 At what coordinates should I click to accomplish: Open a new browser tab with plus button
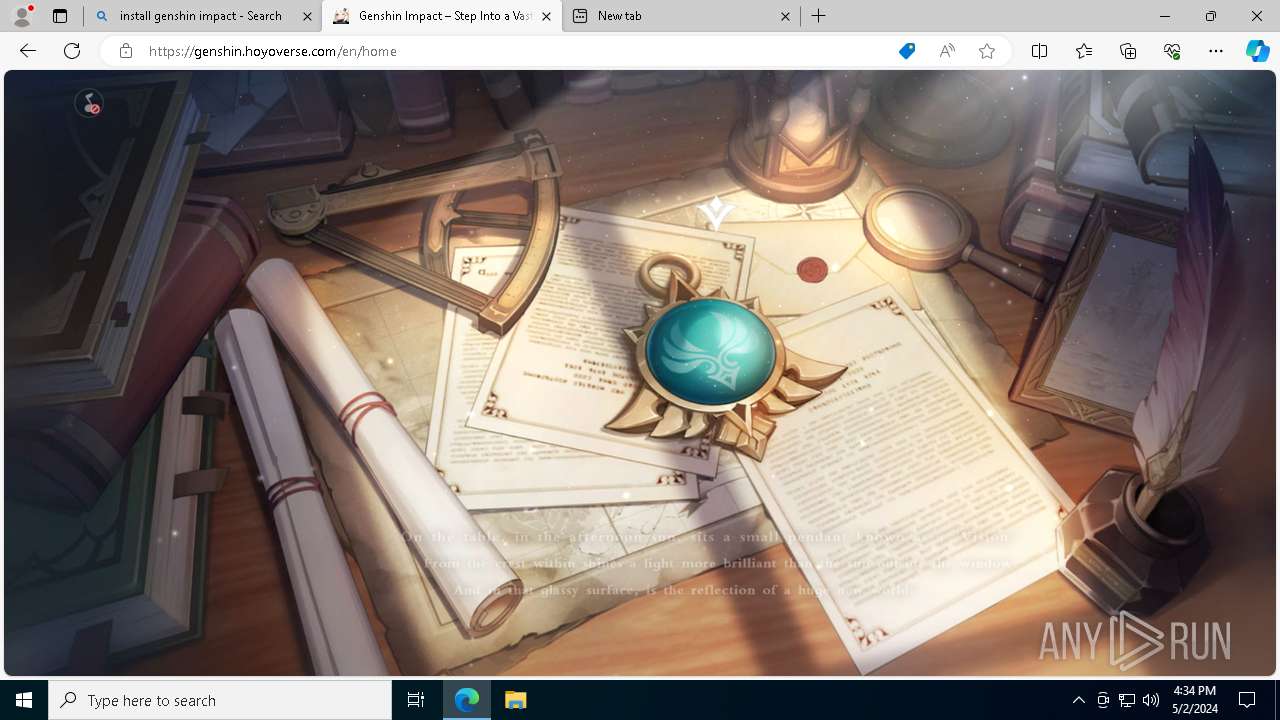pos(819,16)
